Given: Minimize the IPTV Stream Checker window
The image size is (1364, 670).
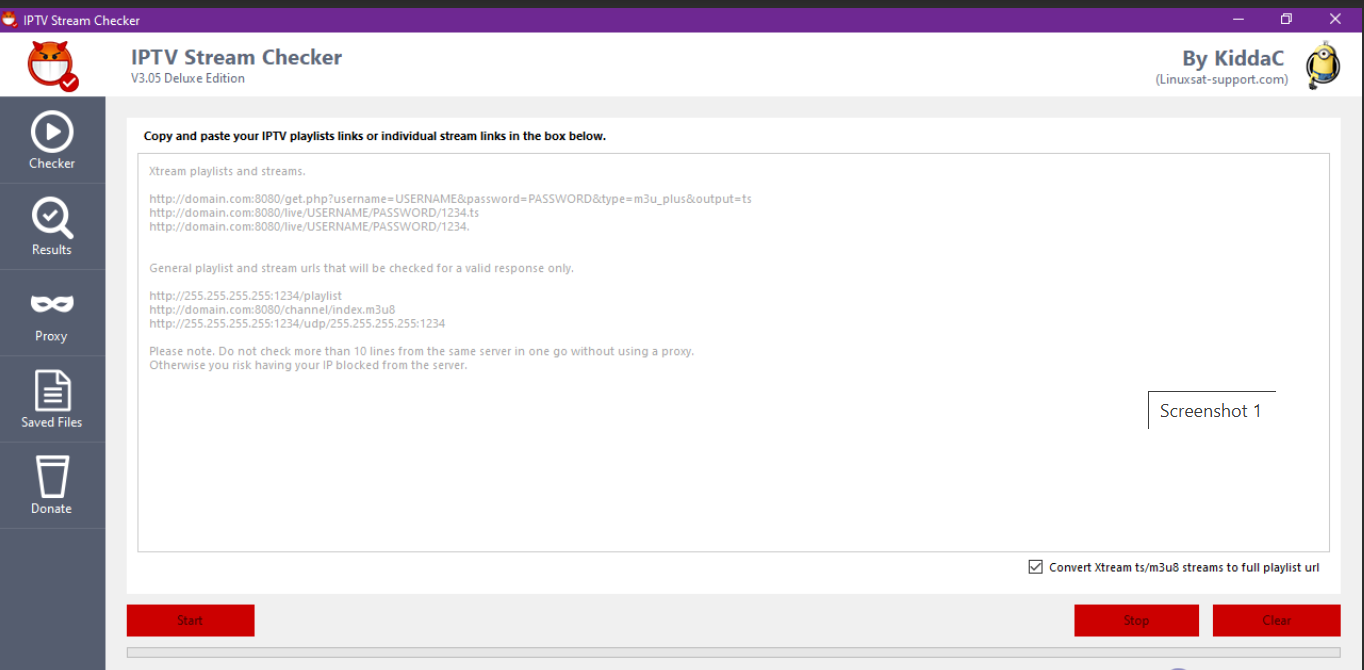Looking at the screenshot, I should [1237, 19].
